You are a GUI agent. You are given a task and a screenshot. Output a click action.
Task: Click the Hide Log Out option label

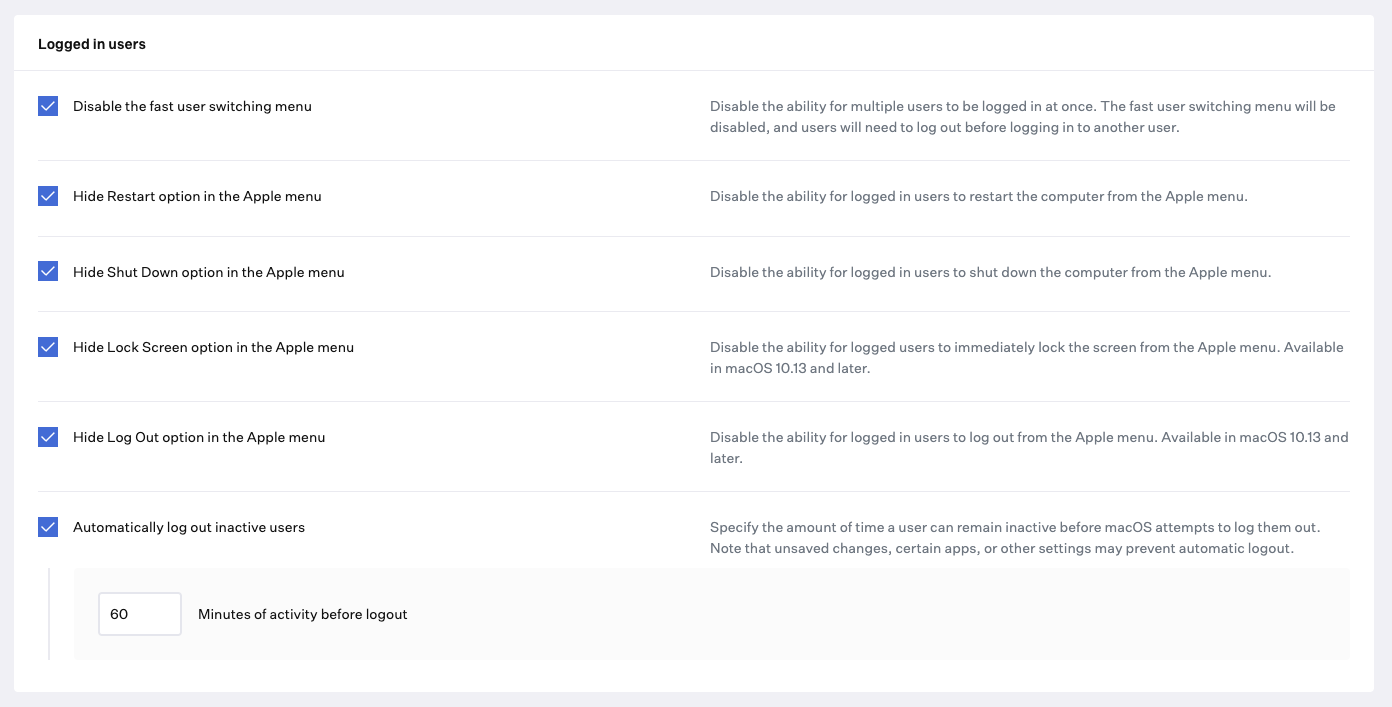click(198, 437)
